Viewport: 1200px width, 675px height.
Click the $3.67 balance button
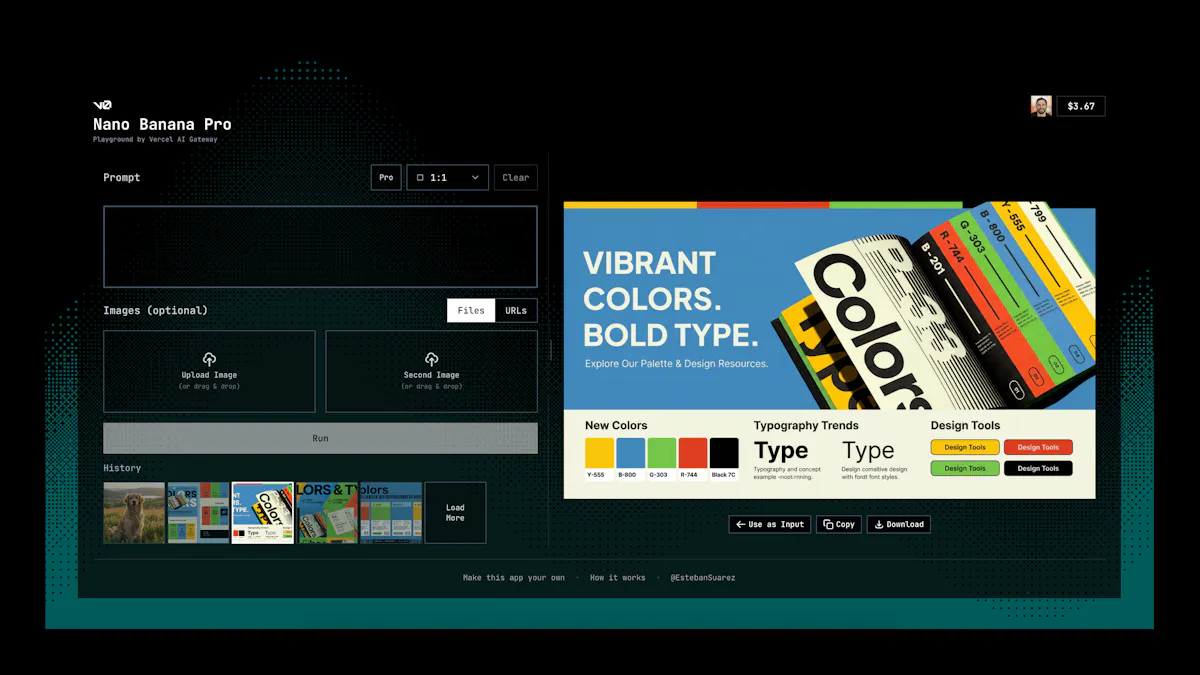click(1081, 106)
